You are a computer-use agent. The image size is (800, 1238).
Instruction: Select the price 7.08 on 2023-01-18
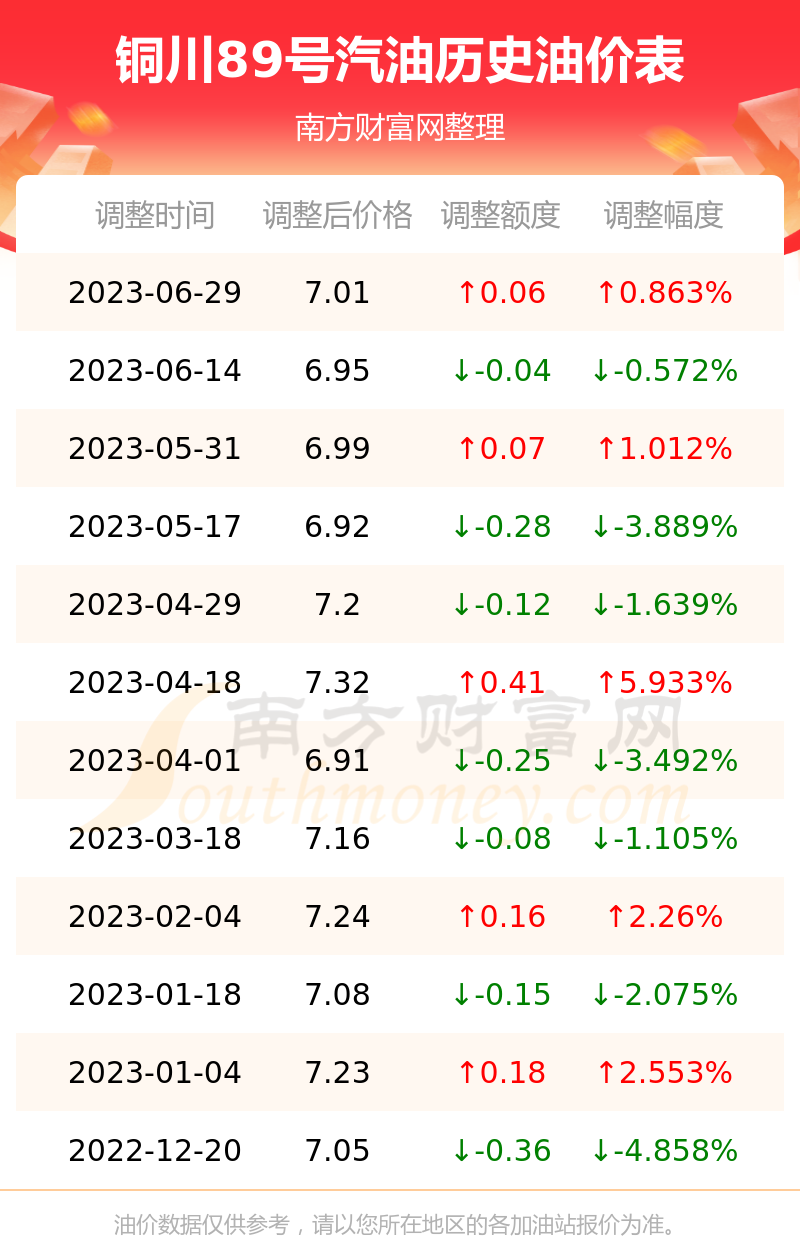338,995
